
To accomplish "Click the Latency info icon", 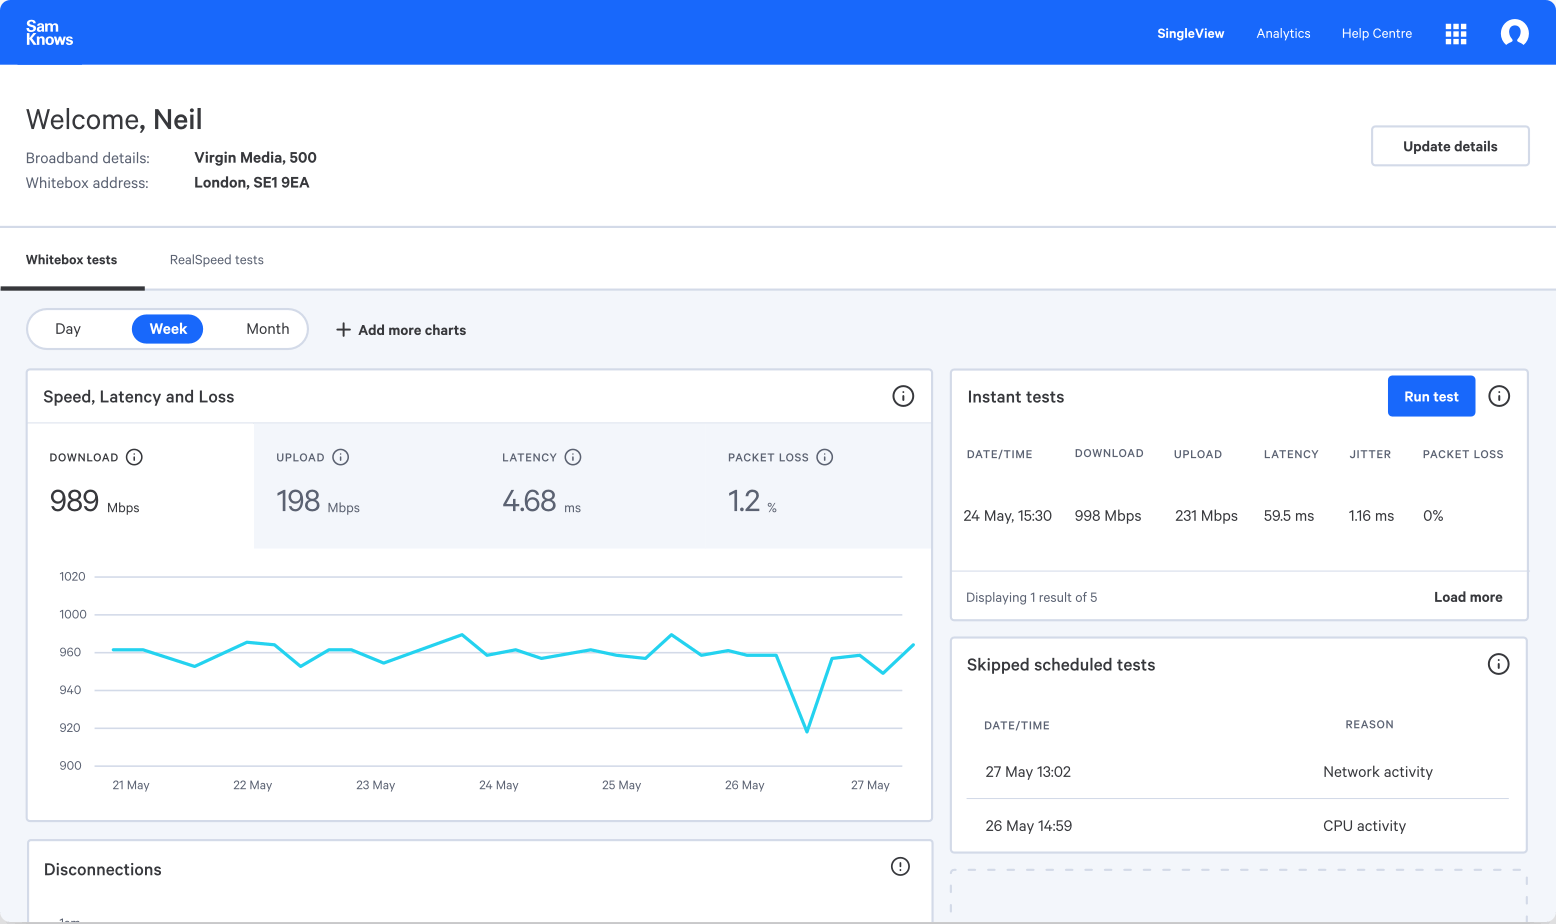I will click(x=573, y=457).
